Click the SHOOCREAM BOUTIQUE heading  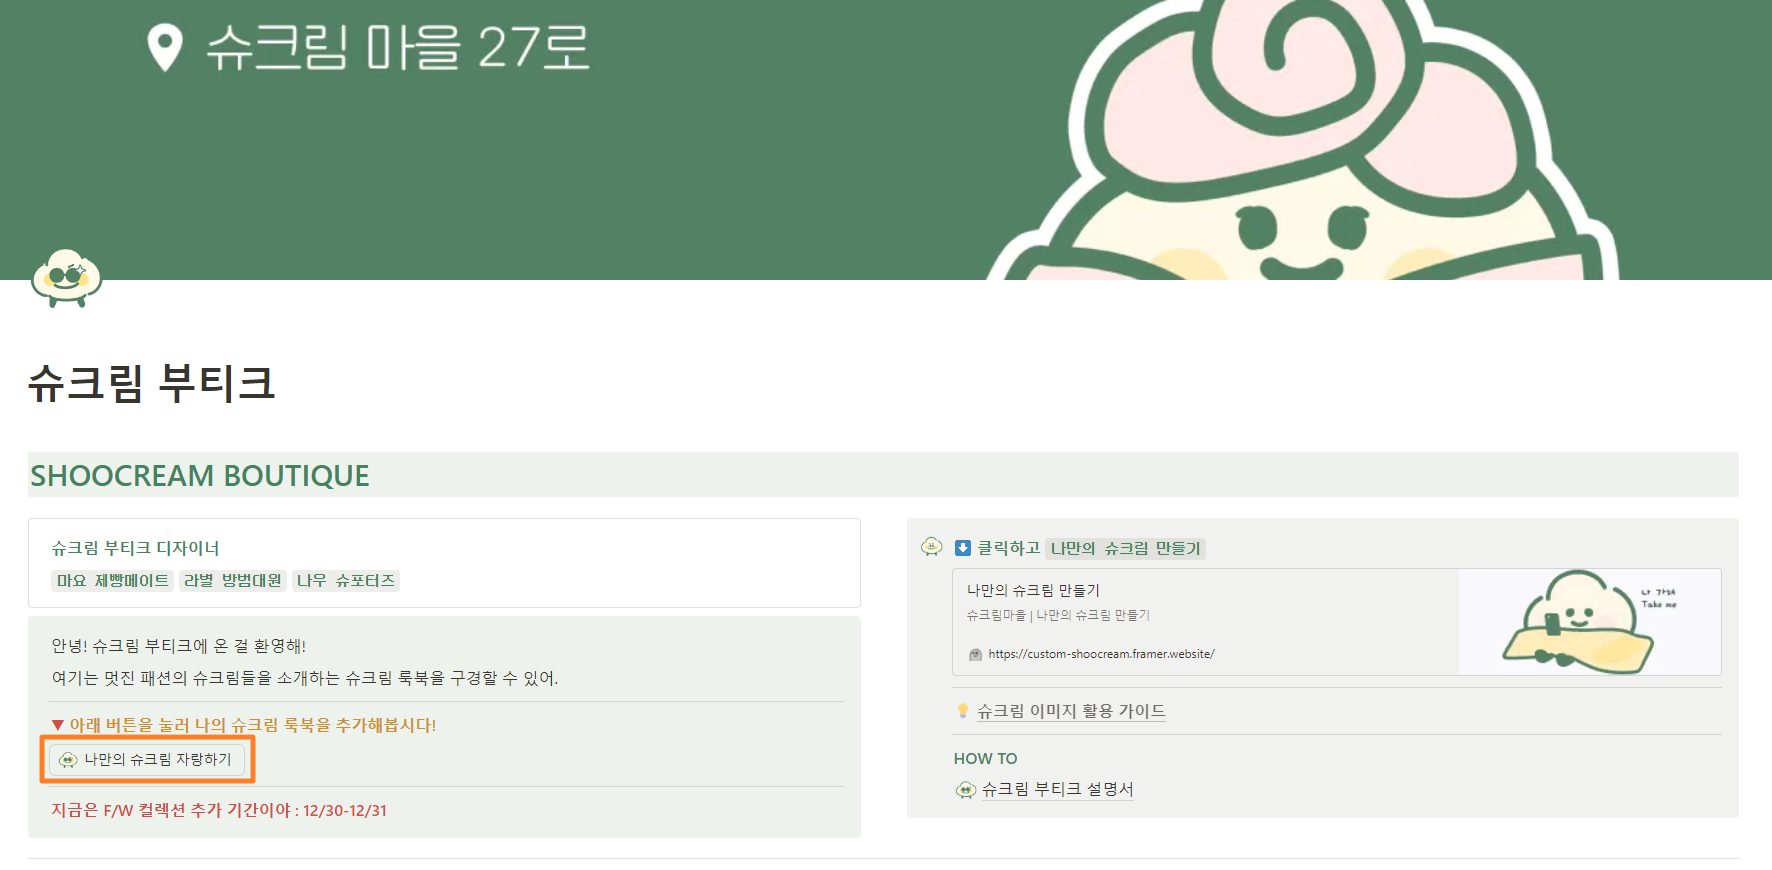pyautogui.click(x=200, y=475)
